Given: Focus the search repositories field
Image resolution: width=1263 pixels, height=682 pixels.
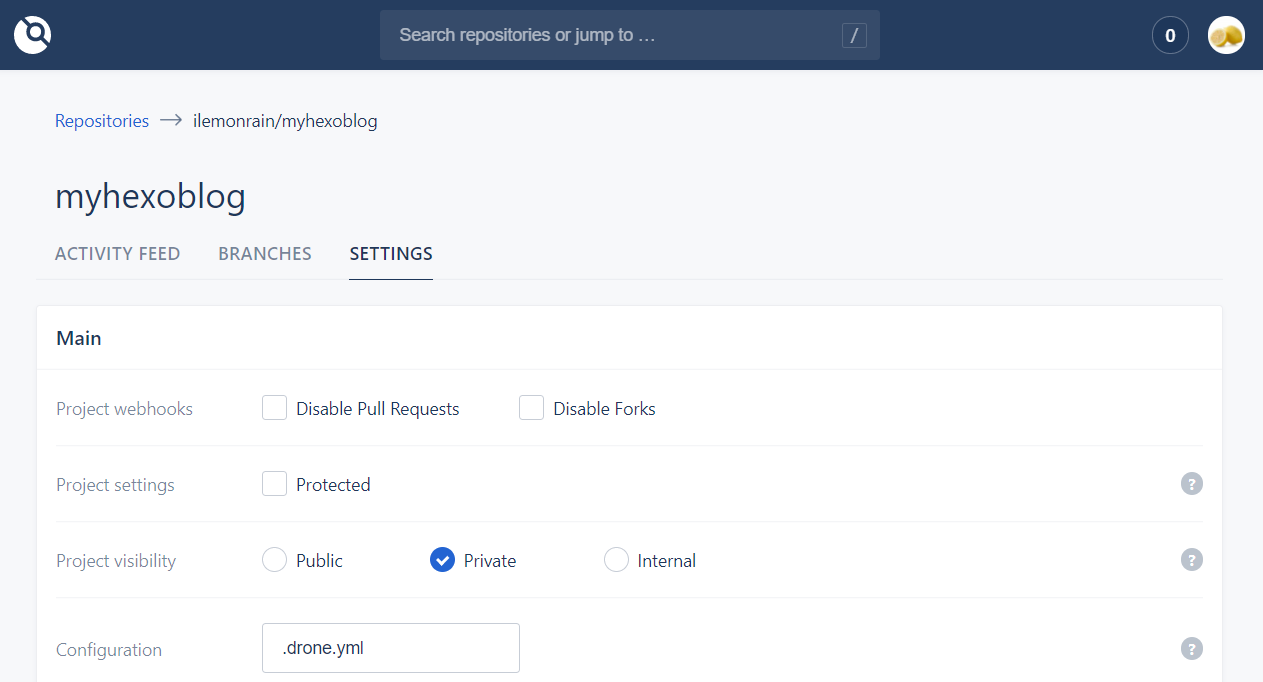Looking at the screenshot, I should tap(610, 36).
